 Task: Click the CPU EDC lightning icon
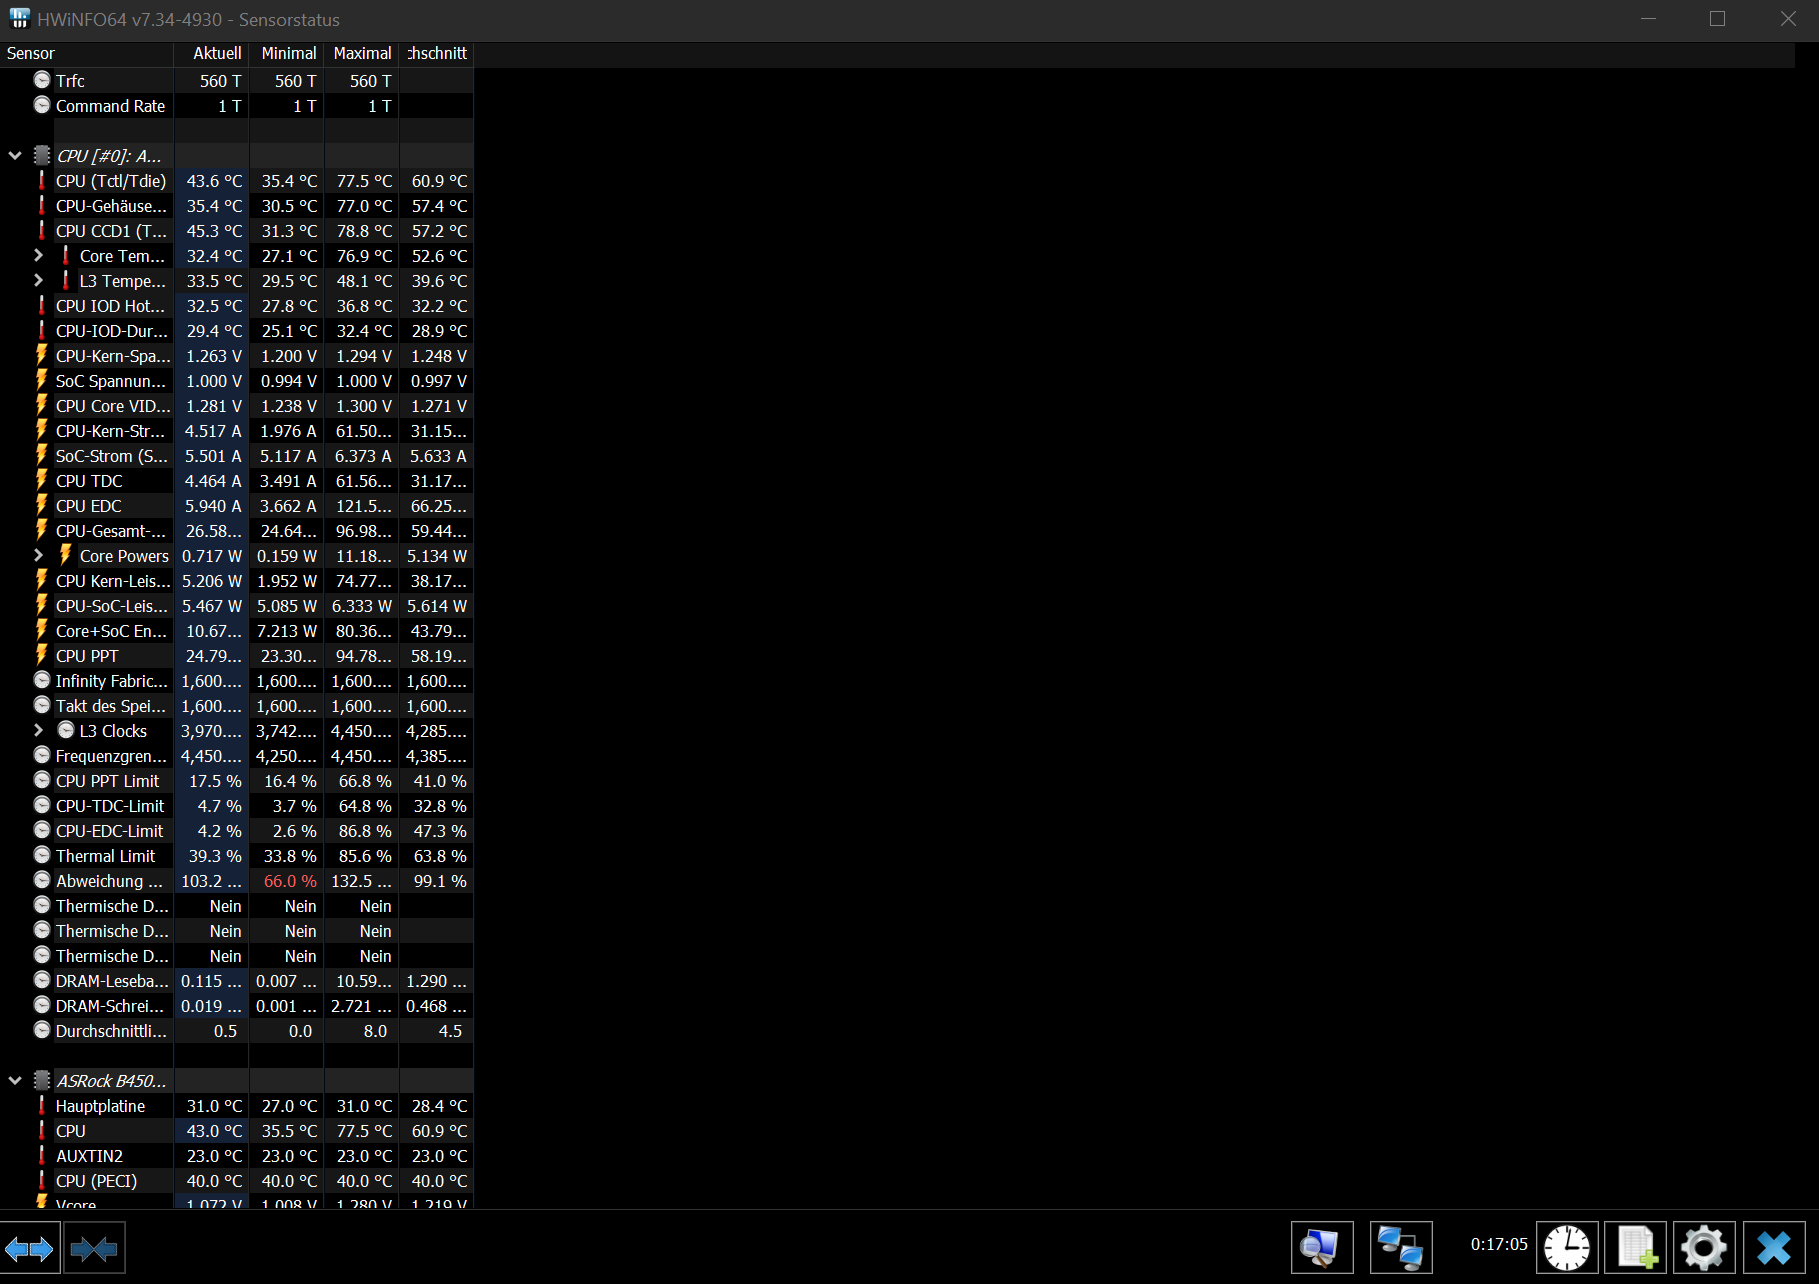click(42, 506)
